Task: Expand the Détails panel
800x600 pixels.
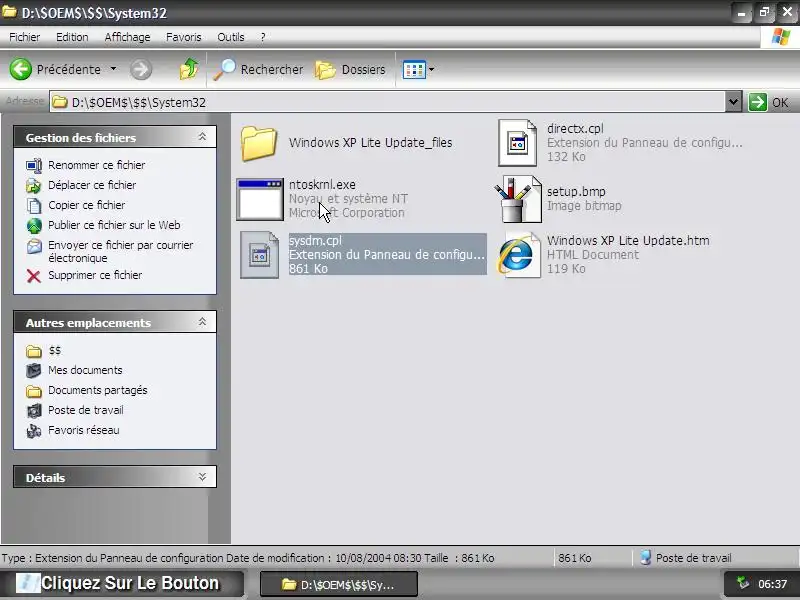Action: [202, 477]
